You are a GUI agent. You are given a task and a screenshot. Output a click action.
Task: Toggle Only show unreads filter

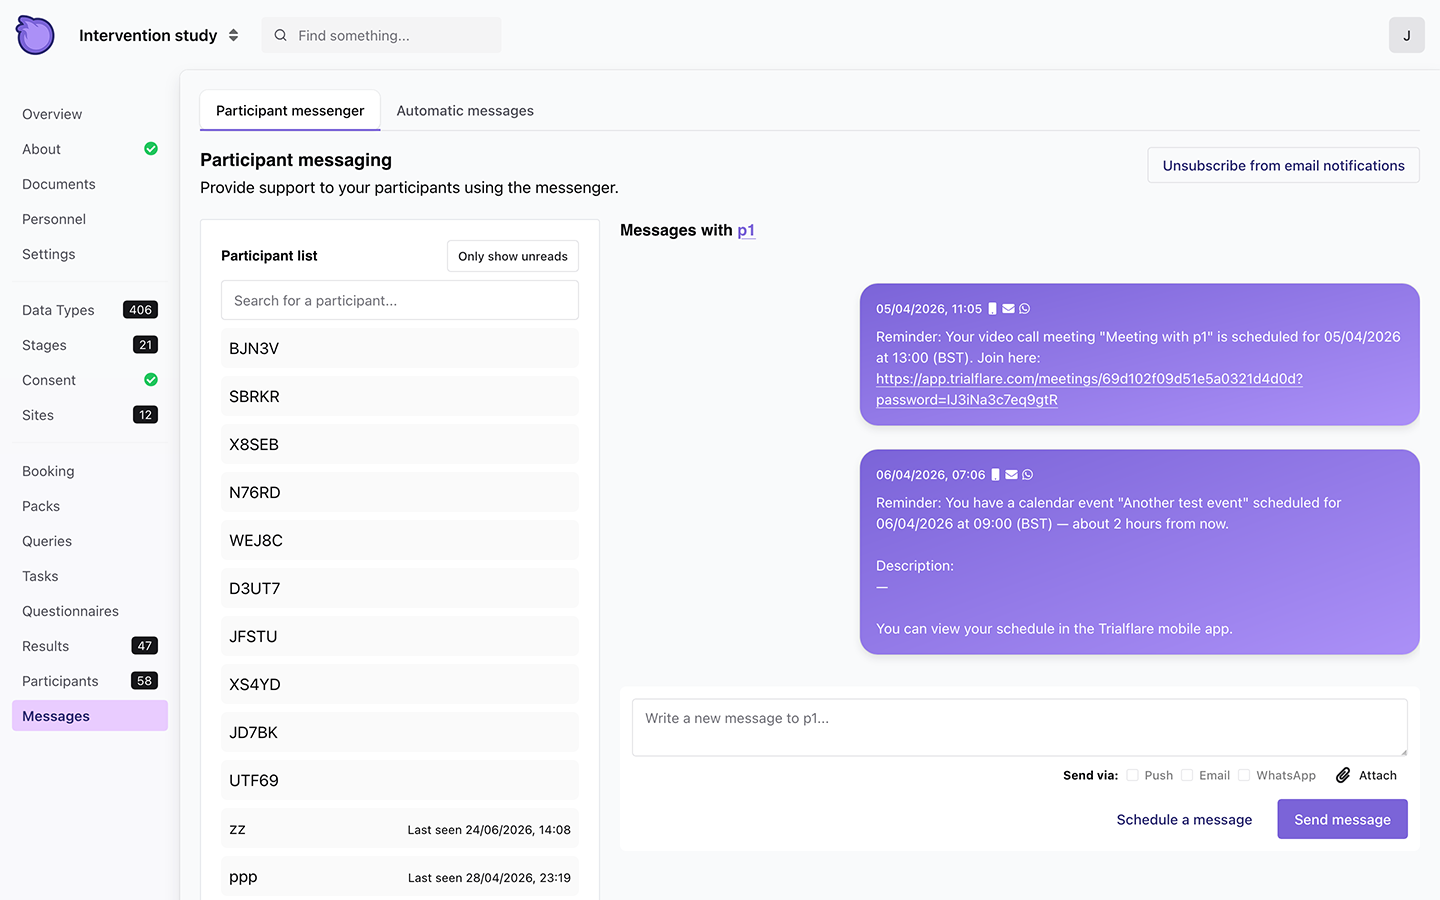tap(513, 256)
